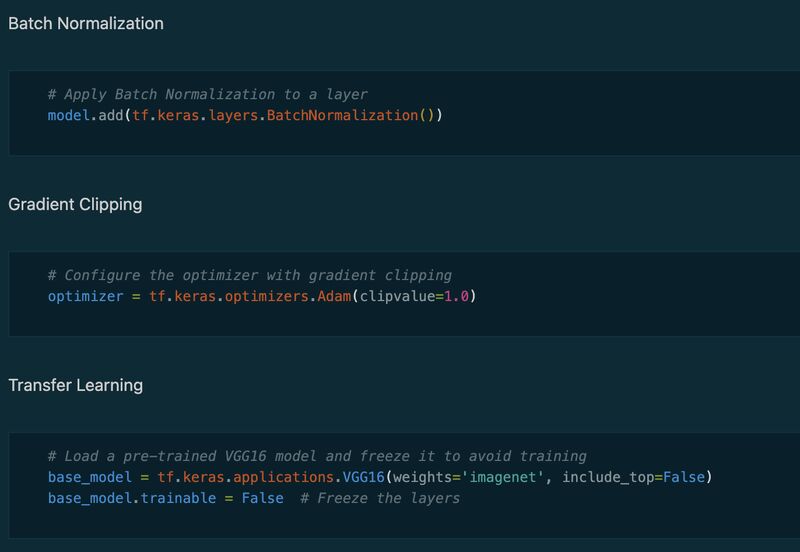Click the Batch Normalization heading
This screenshot has width=800, height=552.
coord(86,23)
